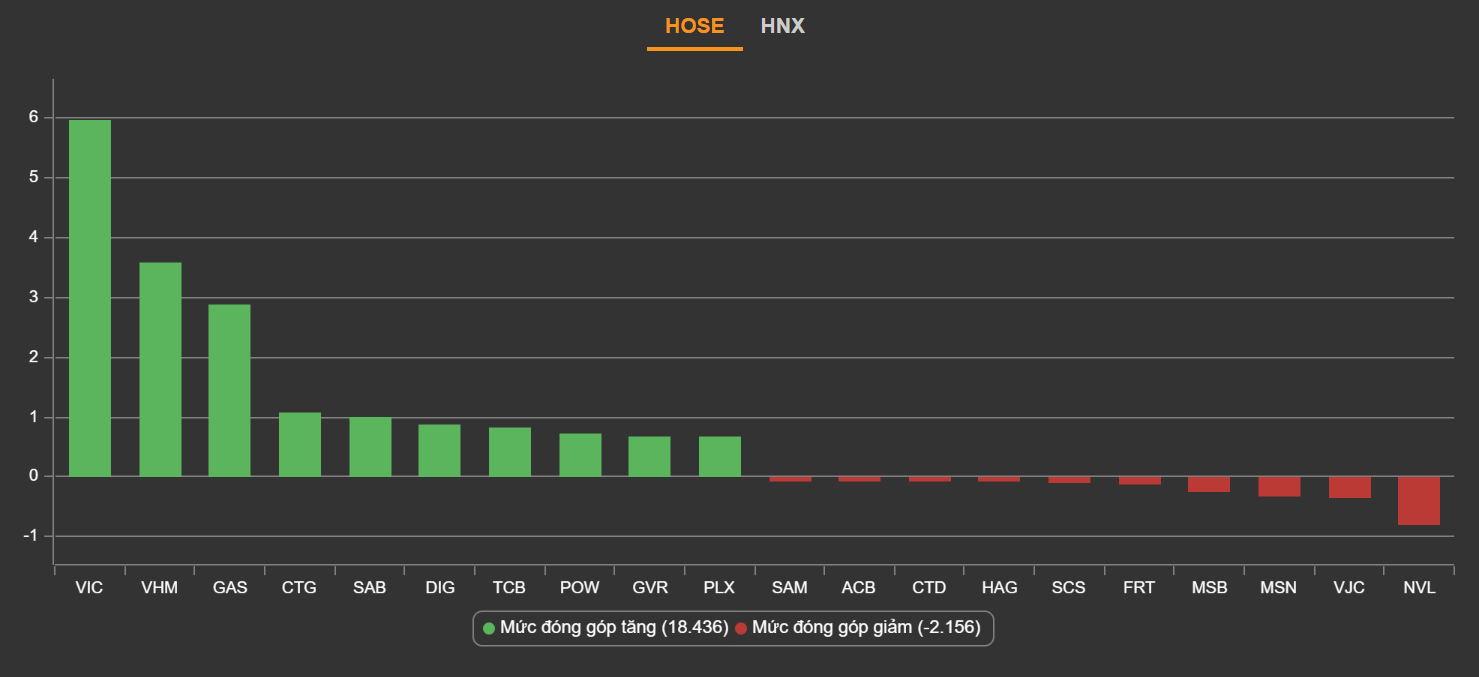
Task: Select the DIG bar
Action: tap(439, 450)
